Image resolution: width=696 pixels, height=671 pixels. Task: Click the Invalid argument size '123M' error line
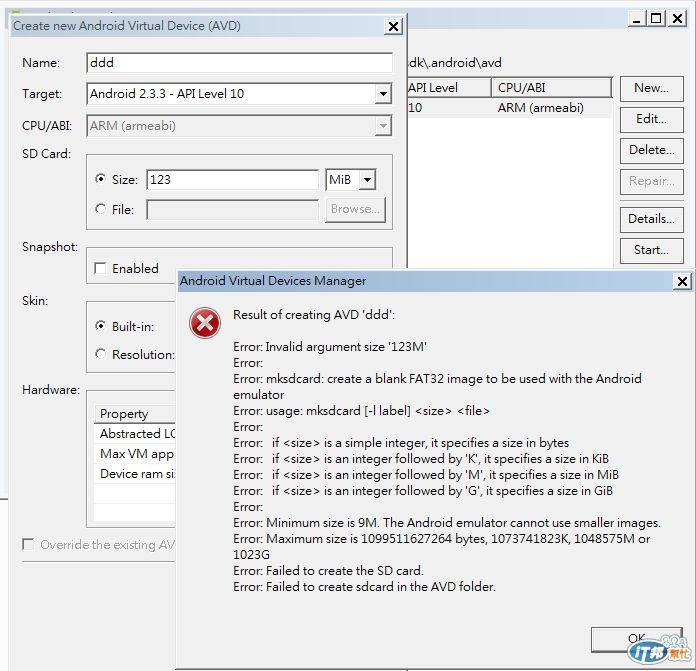[x=330, y=347]
